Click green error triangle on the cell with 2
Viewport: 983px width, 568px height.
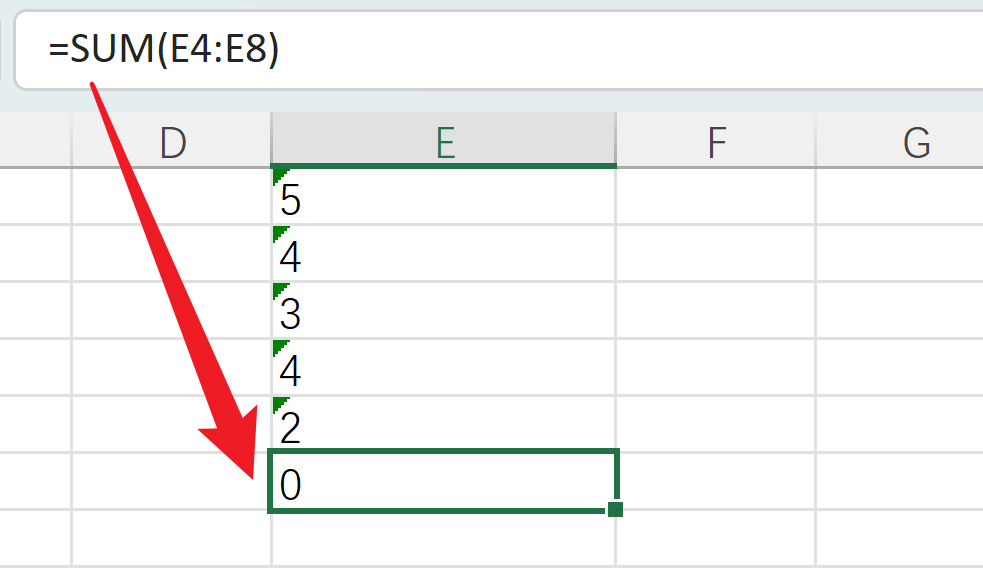click(279, 404)
